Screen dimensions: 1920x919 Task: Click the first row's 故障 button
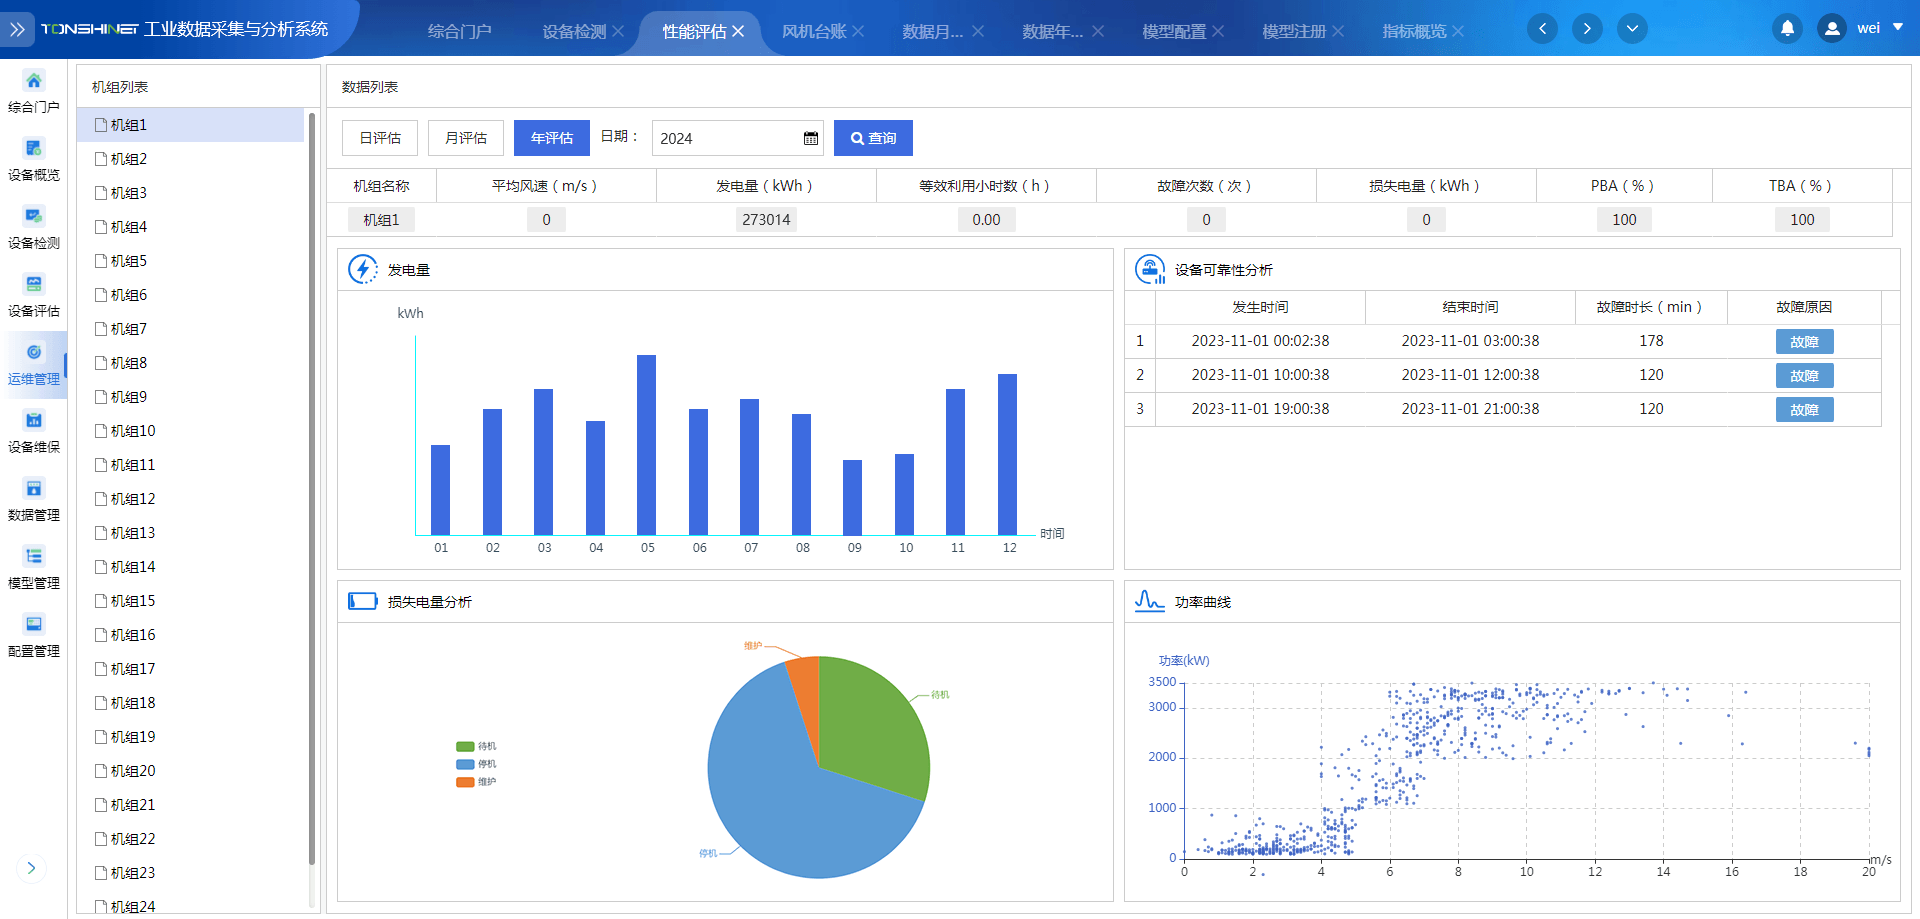pyautogui.click(x=1804, y=342)
